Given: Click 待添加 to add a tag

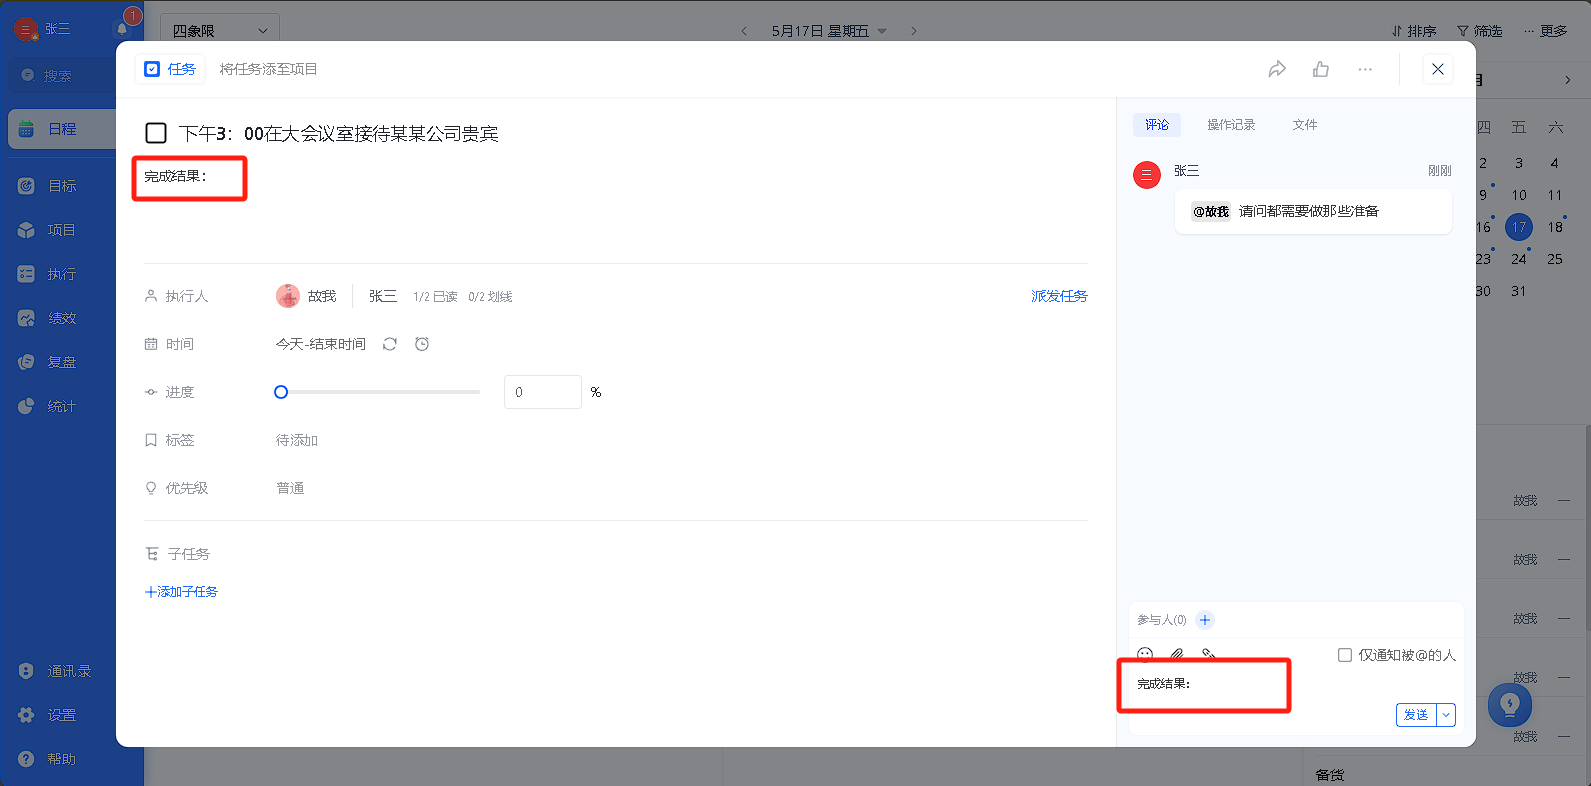Looking at the screenshot, I should [x=297, y=440].
